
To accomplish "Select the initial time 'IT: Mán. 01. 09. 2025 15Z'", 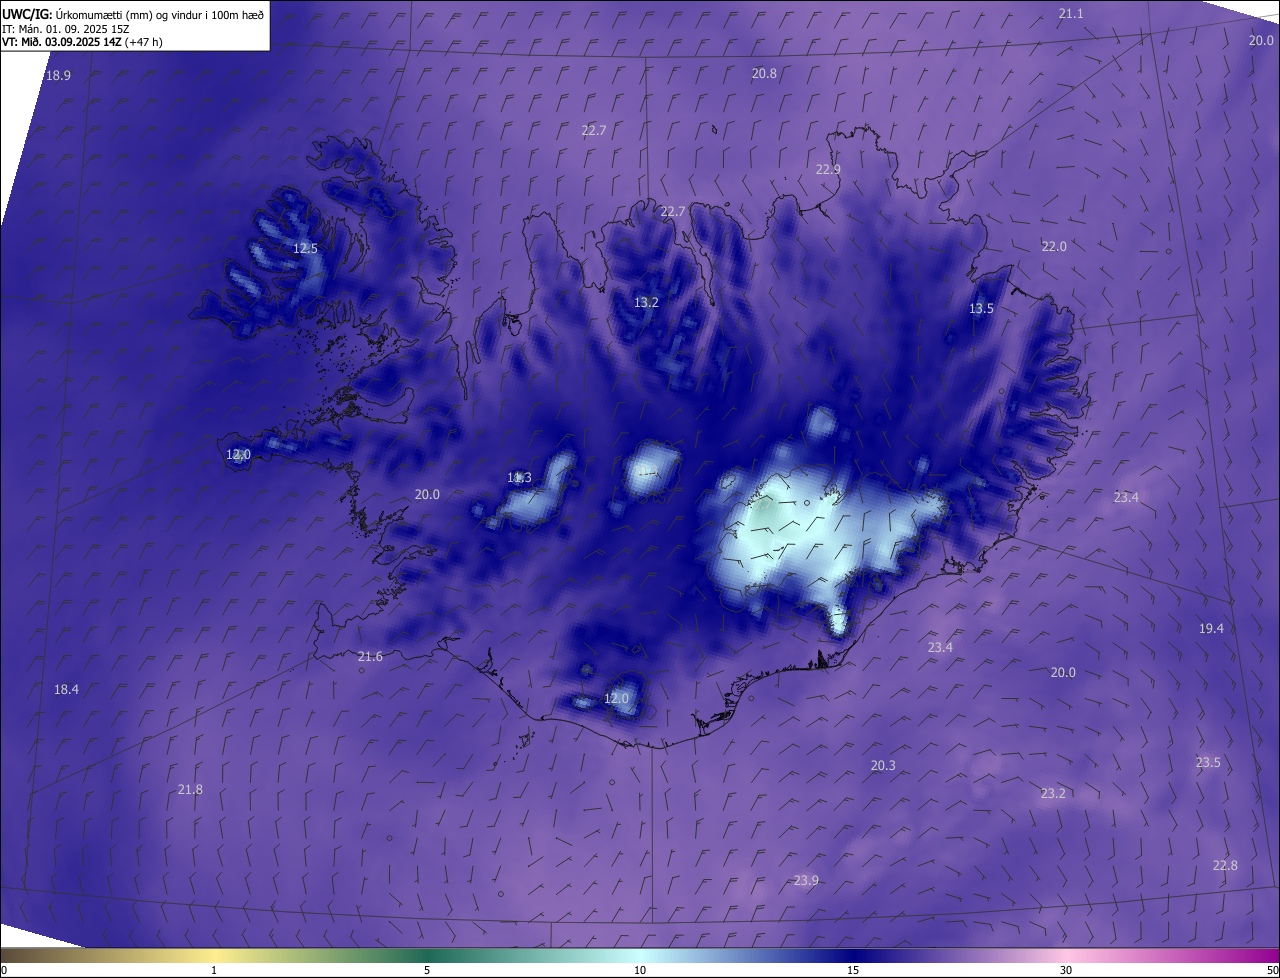I will [x=65, y=29].
